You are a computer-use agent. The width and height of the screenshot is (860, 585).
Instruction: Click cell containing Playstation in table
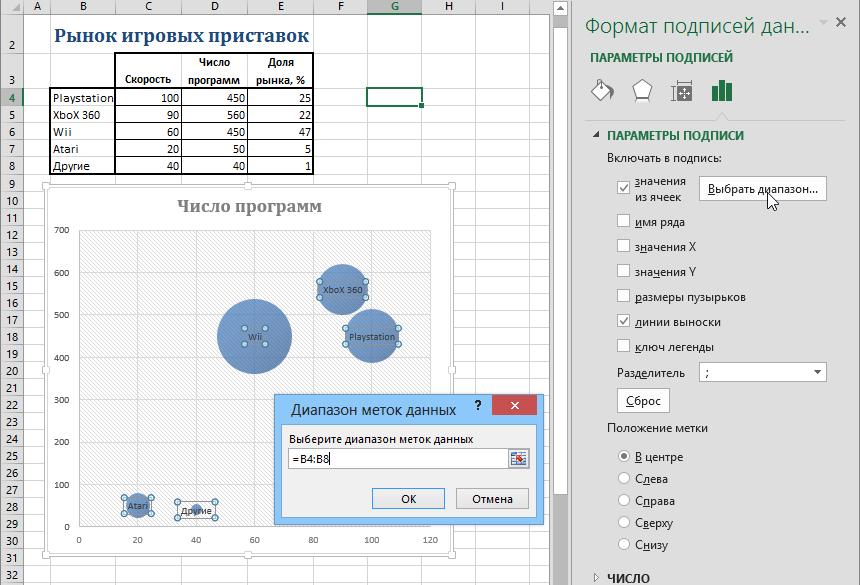pyautogui.click(x=82, y=98)
